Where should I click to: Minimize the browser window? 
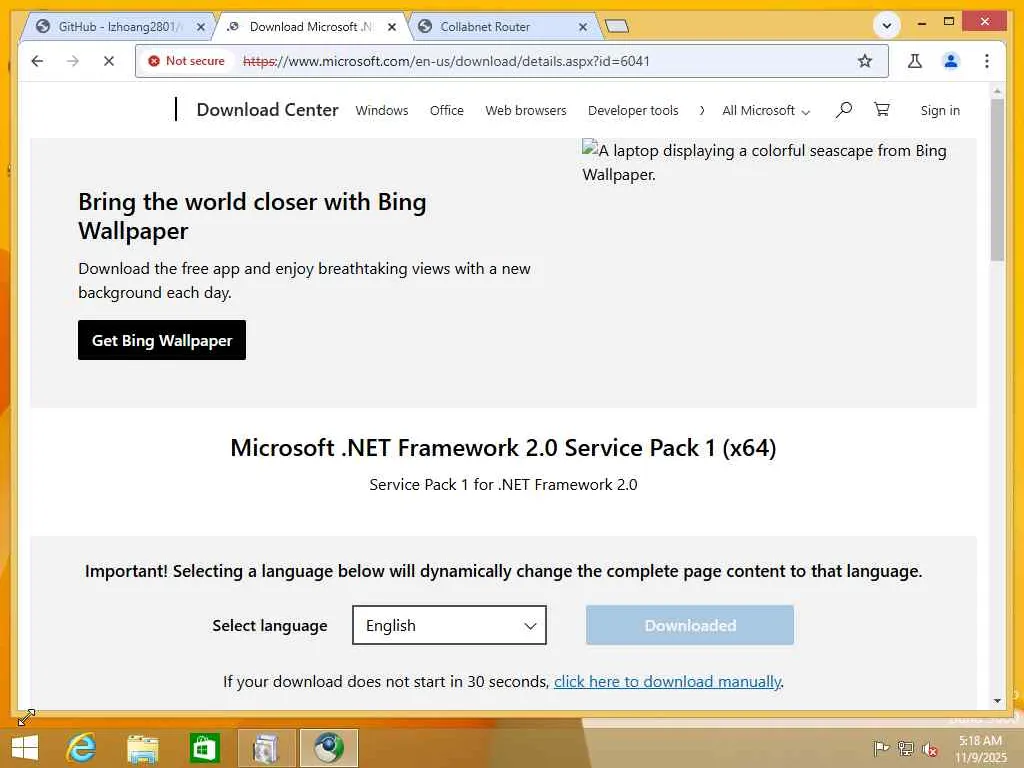pyautogui.click(x=921, y=24)
